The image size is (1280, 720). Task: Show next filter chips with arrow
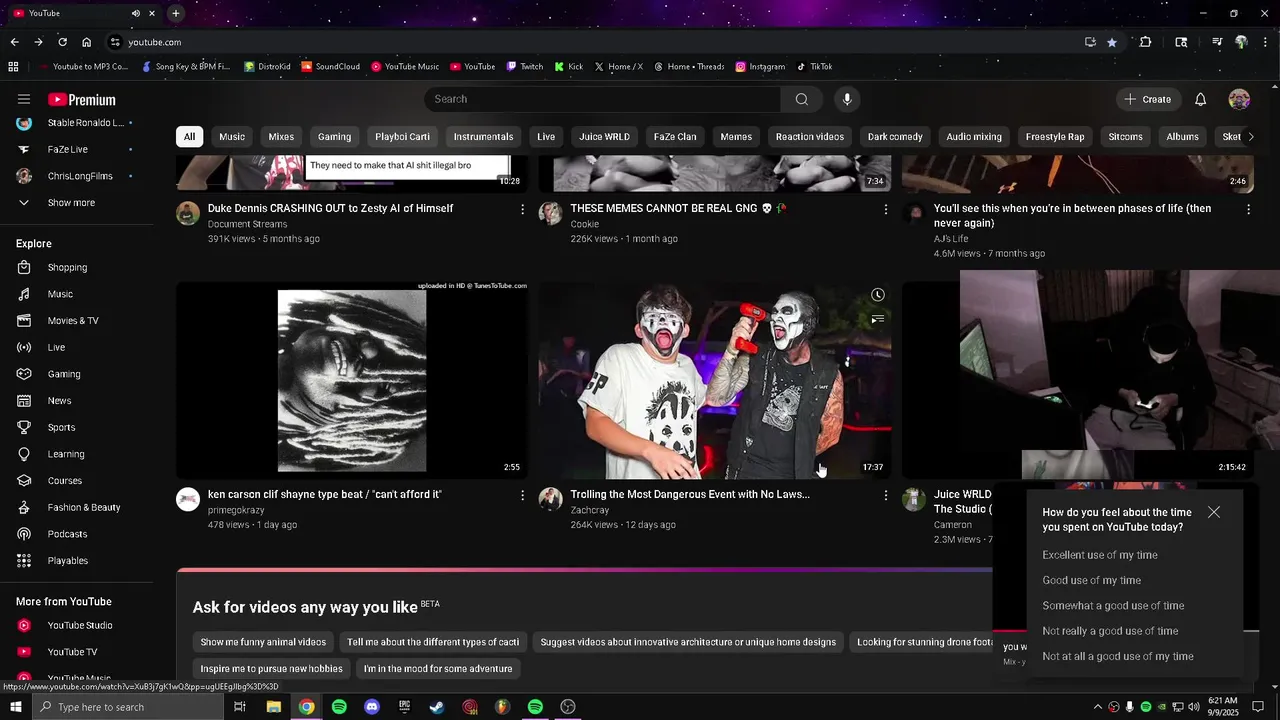pyautogui.click(x=1249, y=137)
